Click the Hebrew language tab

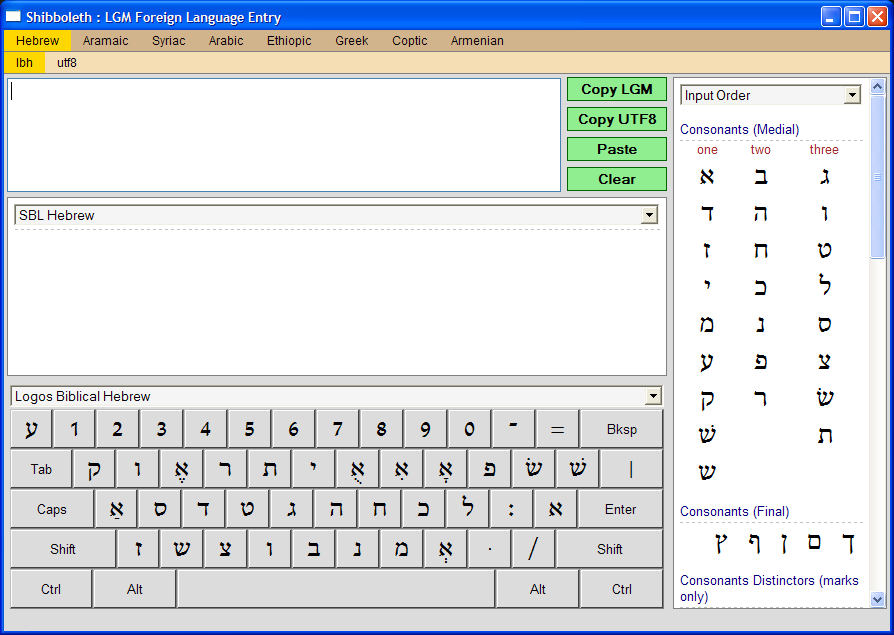click(38, 40)
